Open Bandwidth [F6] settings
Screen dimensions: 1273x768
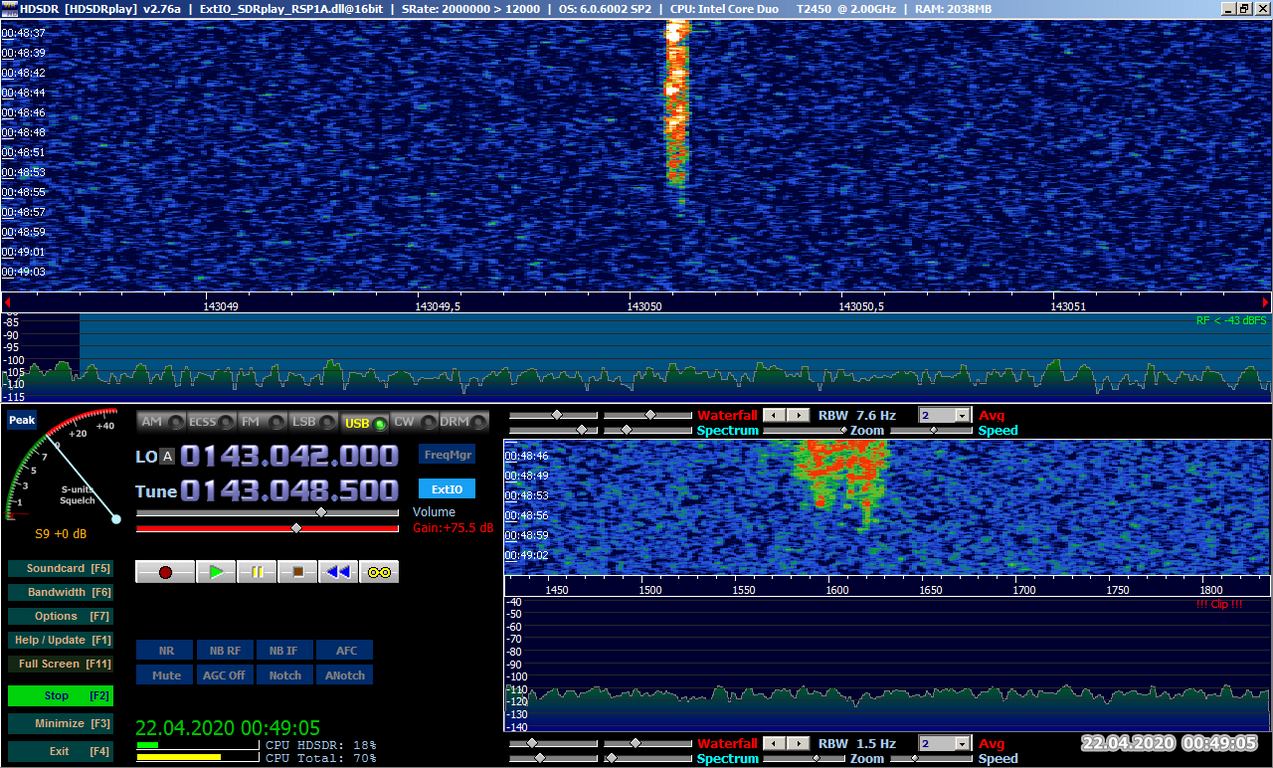pyautogui.click(x=60, y=592)
